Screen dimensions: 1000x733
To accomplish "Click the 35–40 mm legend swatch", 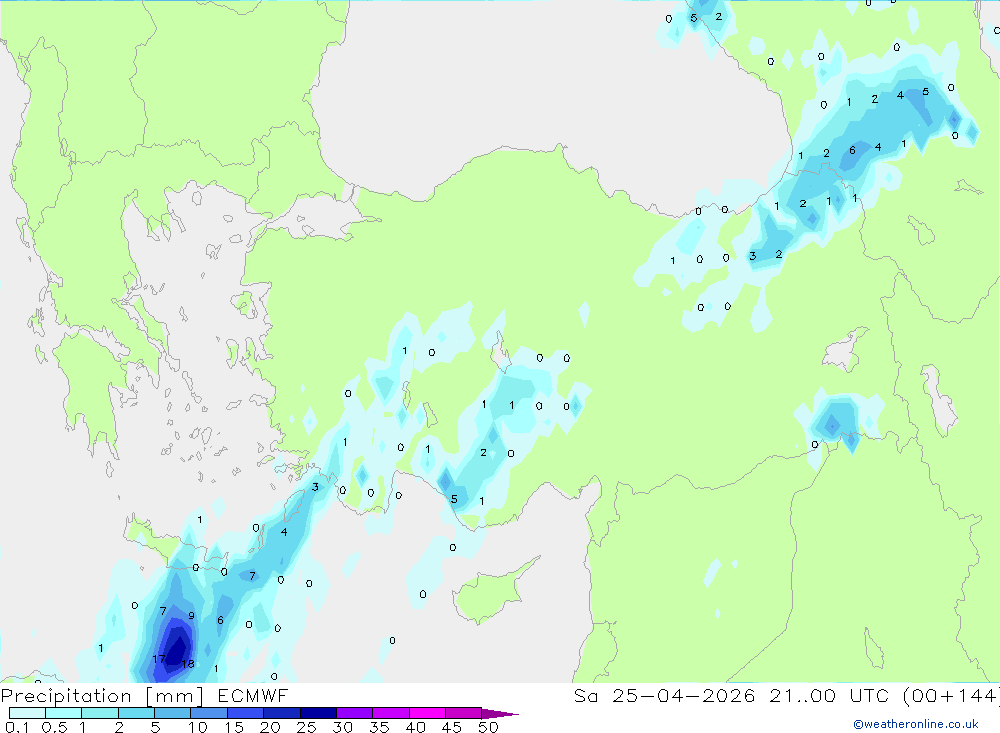I will click(x=391, y=713).
